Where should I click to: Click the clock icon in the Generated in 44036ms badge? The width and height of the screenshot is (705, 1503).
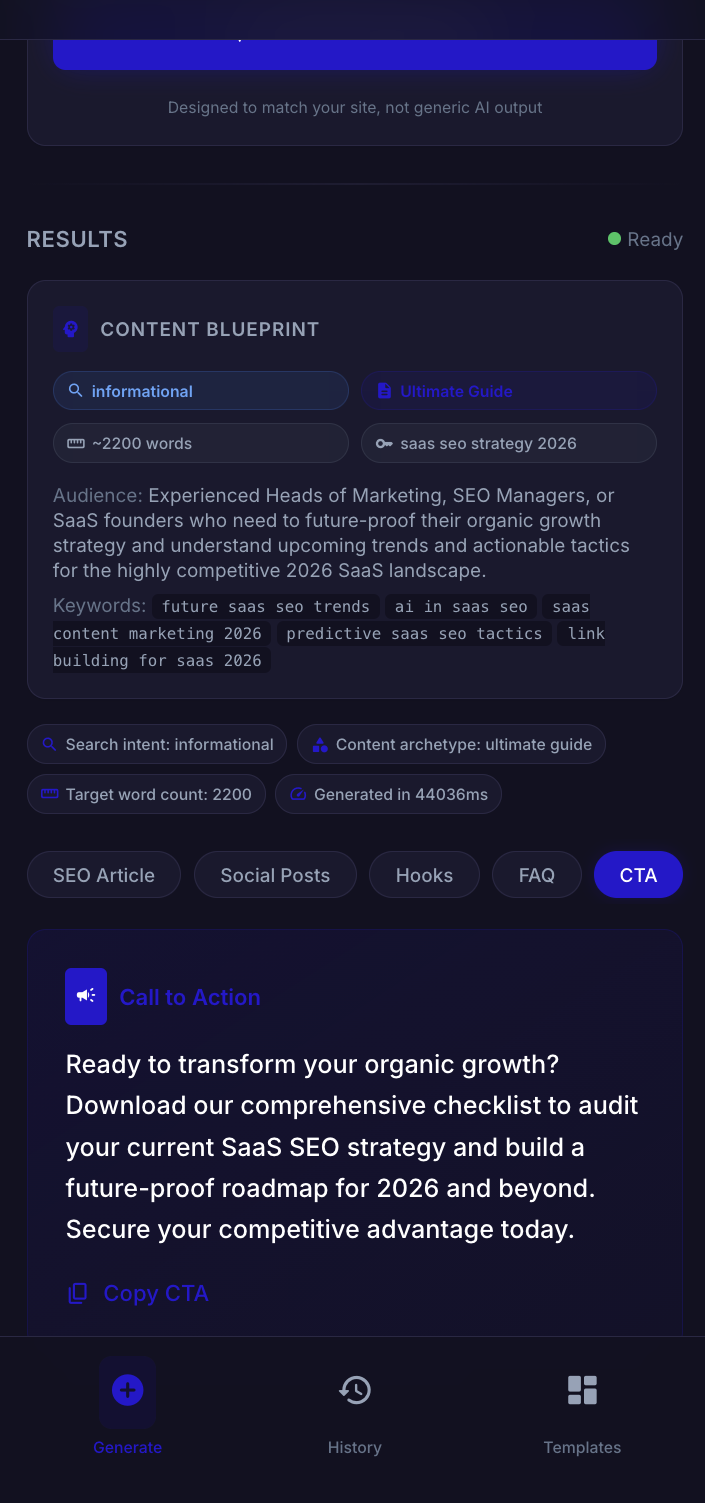pos(297,794)
